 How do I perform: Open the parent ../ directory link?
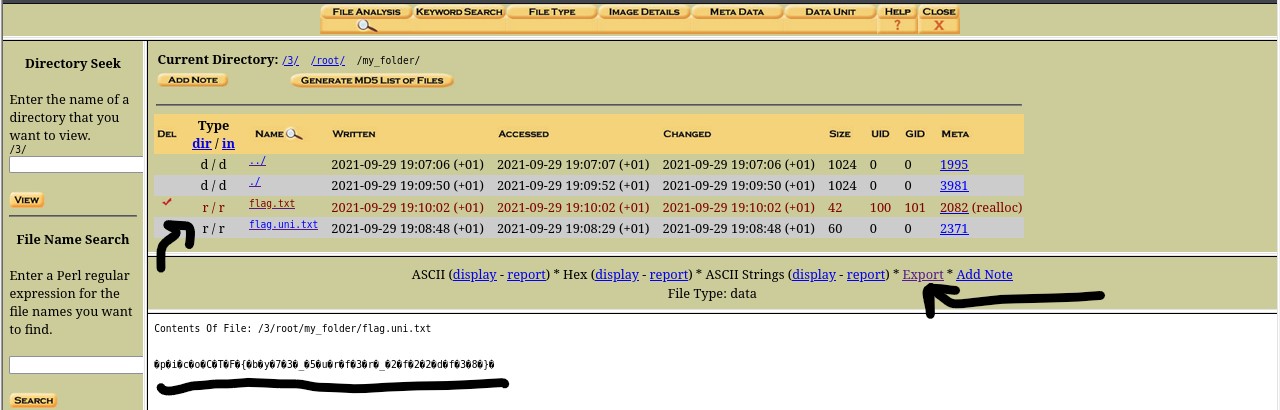tap(257, 161)
